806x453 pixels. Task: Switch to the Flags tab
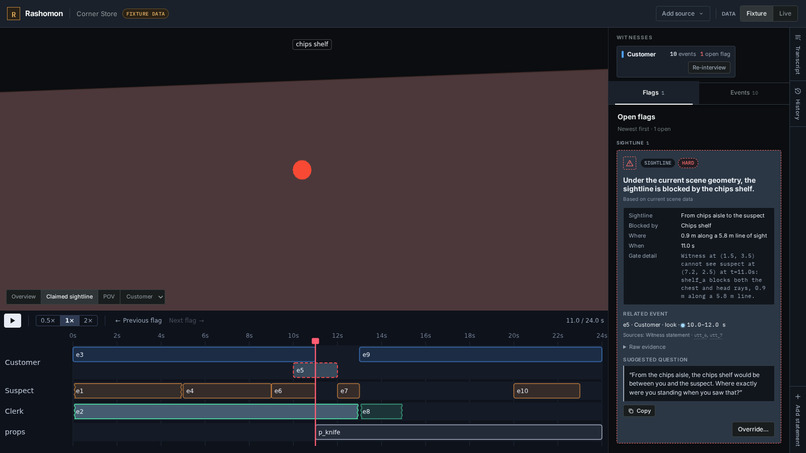tap(653, 93)
